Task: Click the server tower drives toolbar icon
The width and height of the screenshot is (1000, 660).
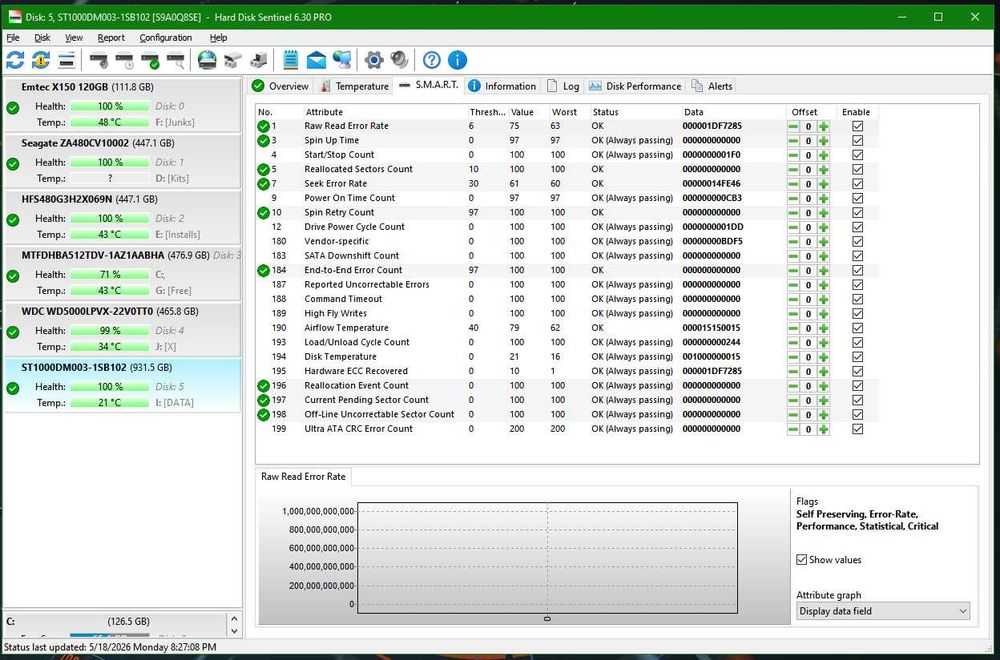Action: tap(258, 61)
